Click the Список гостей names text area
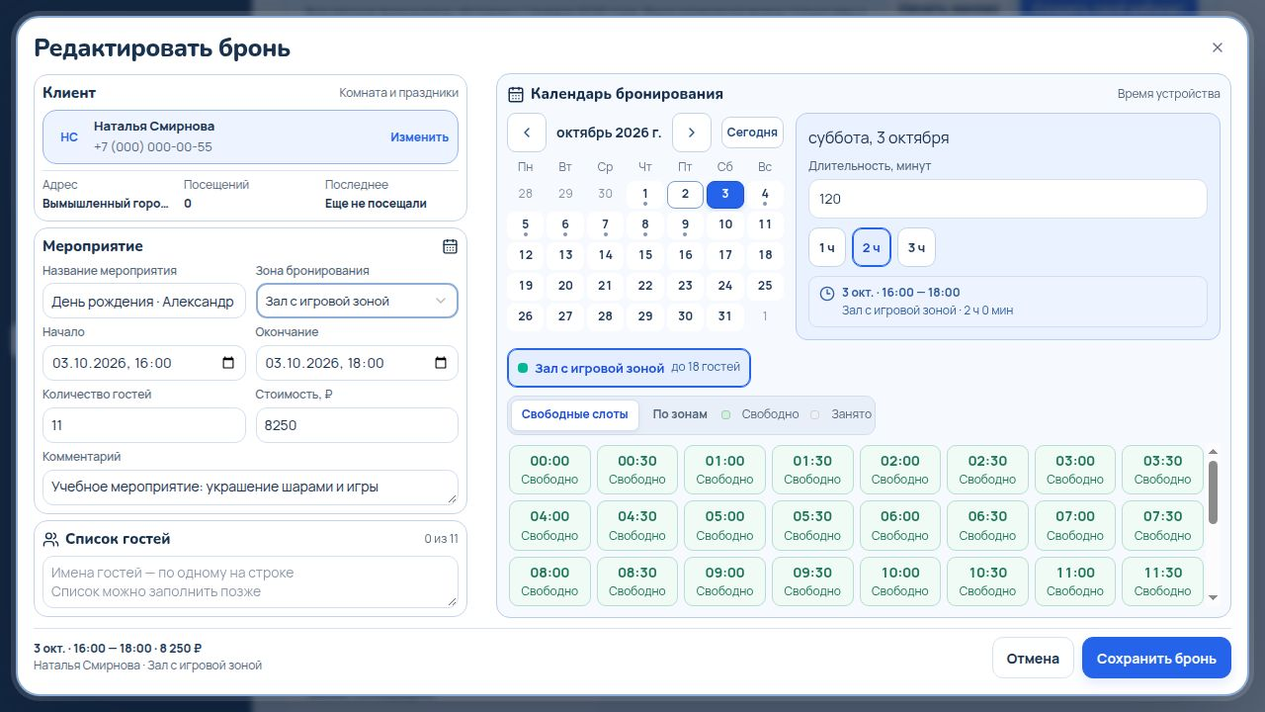1265x712 pixels. click(250, 582)
